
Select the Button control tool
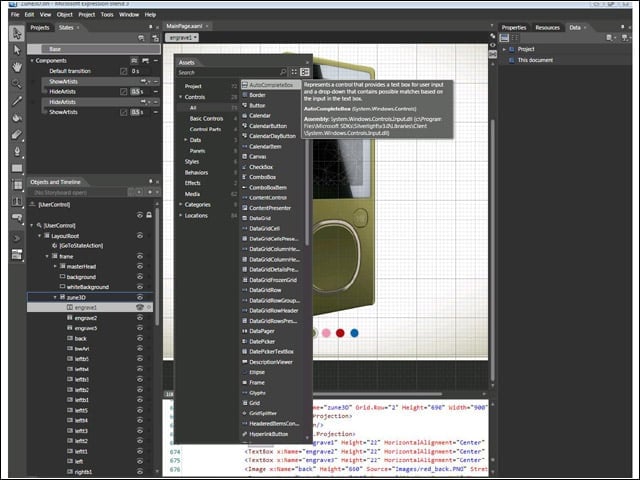point(17,218)
